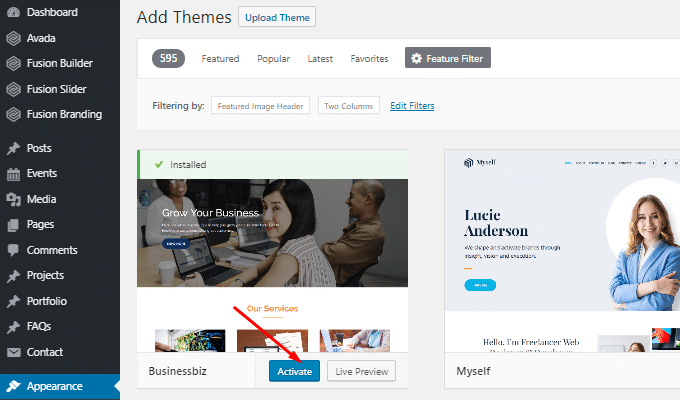Switch to the Popular tab
The width and height of the screenshot is (680, 400).
[x=274, y=59]
